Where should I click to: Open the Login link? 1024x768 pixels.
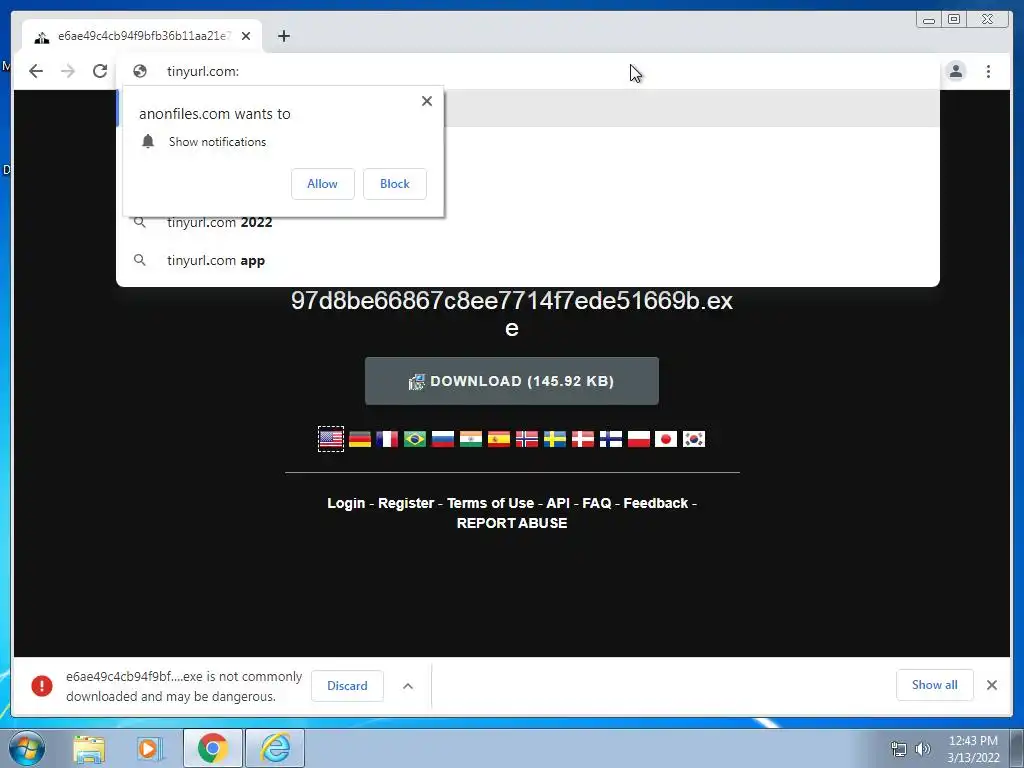pyautogui.click(x=346, y=504)
